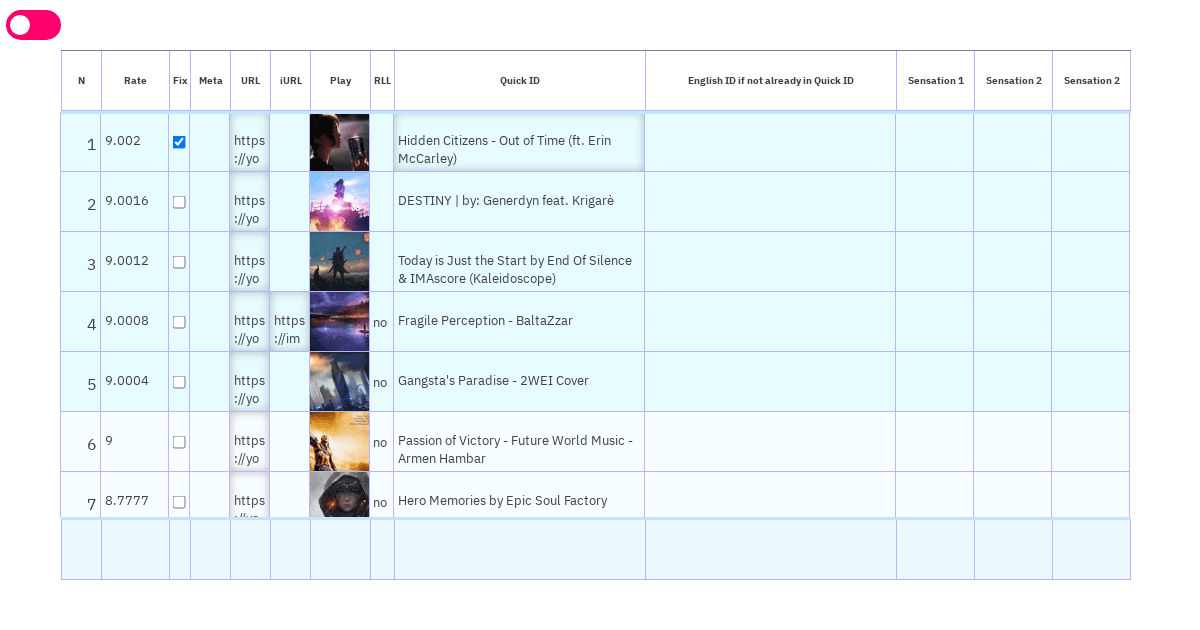Check the Fix checkbox for DESTINY row
This screenshot has width=1200, height=630.
(x=179, y=202)
